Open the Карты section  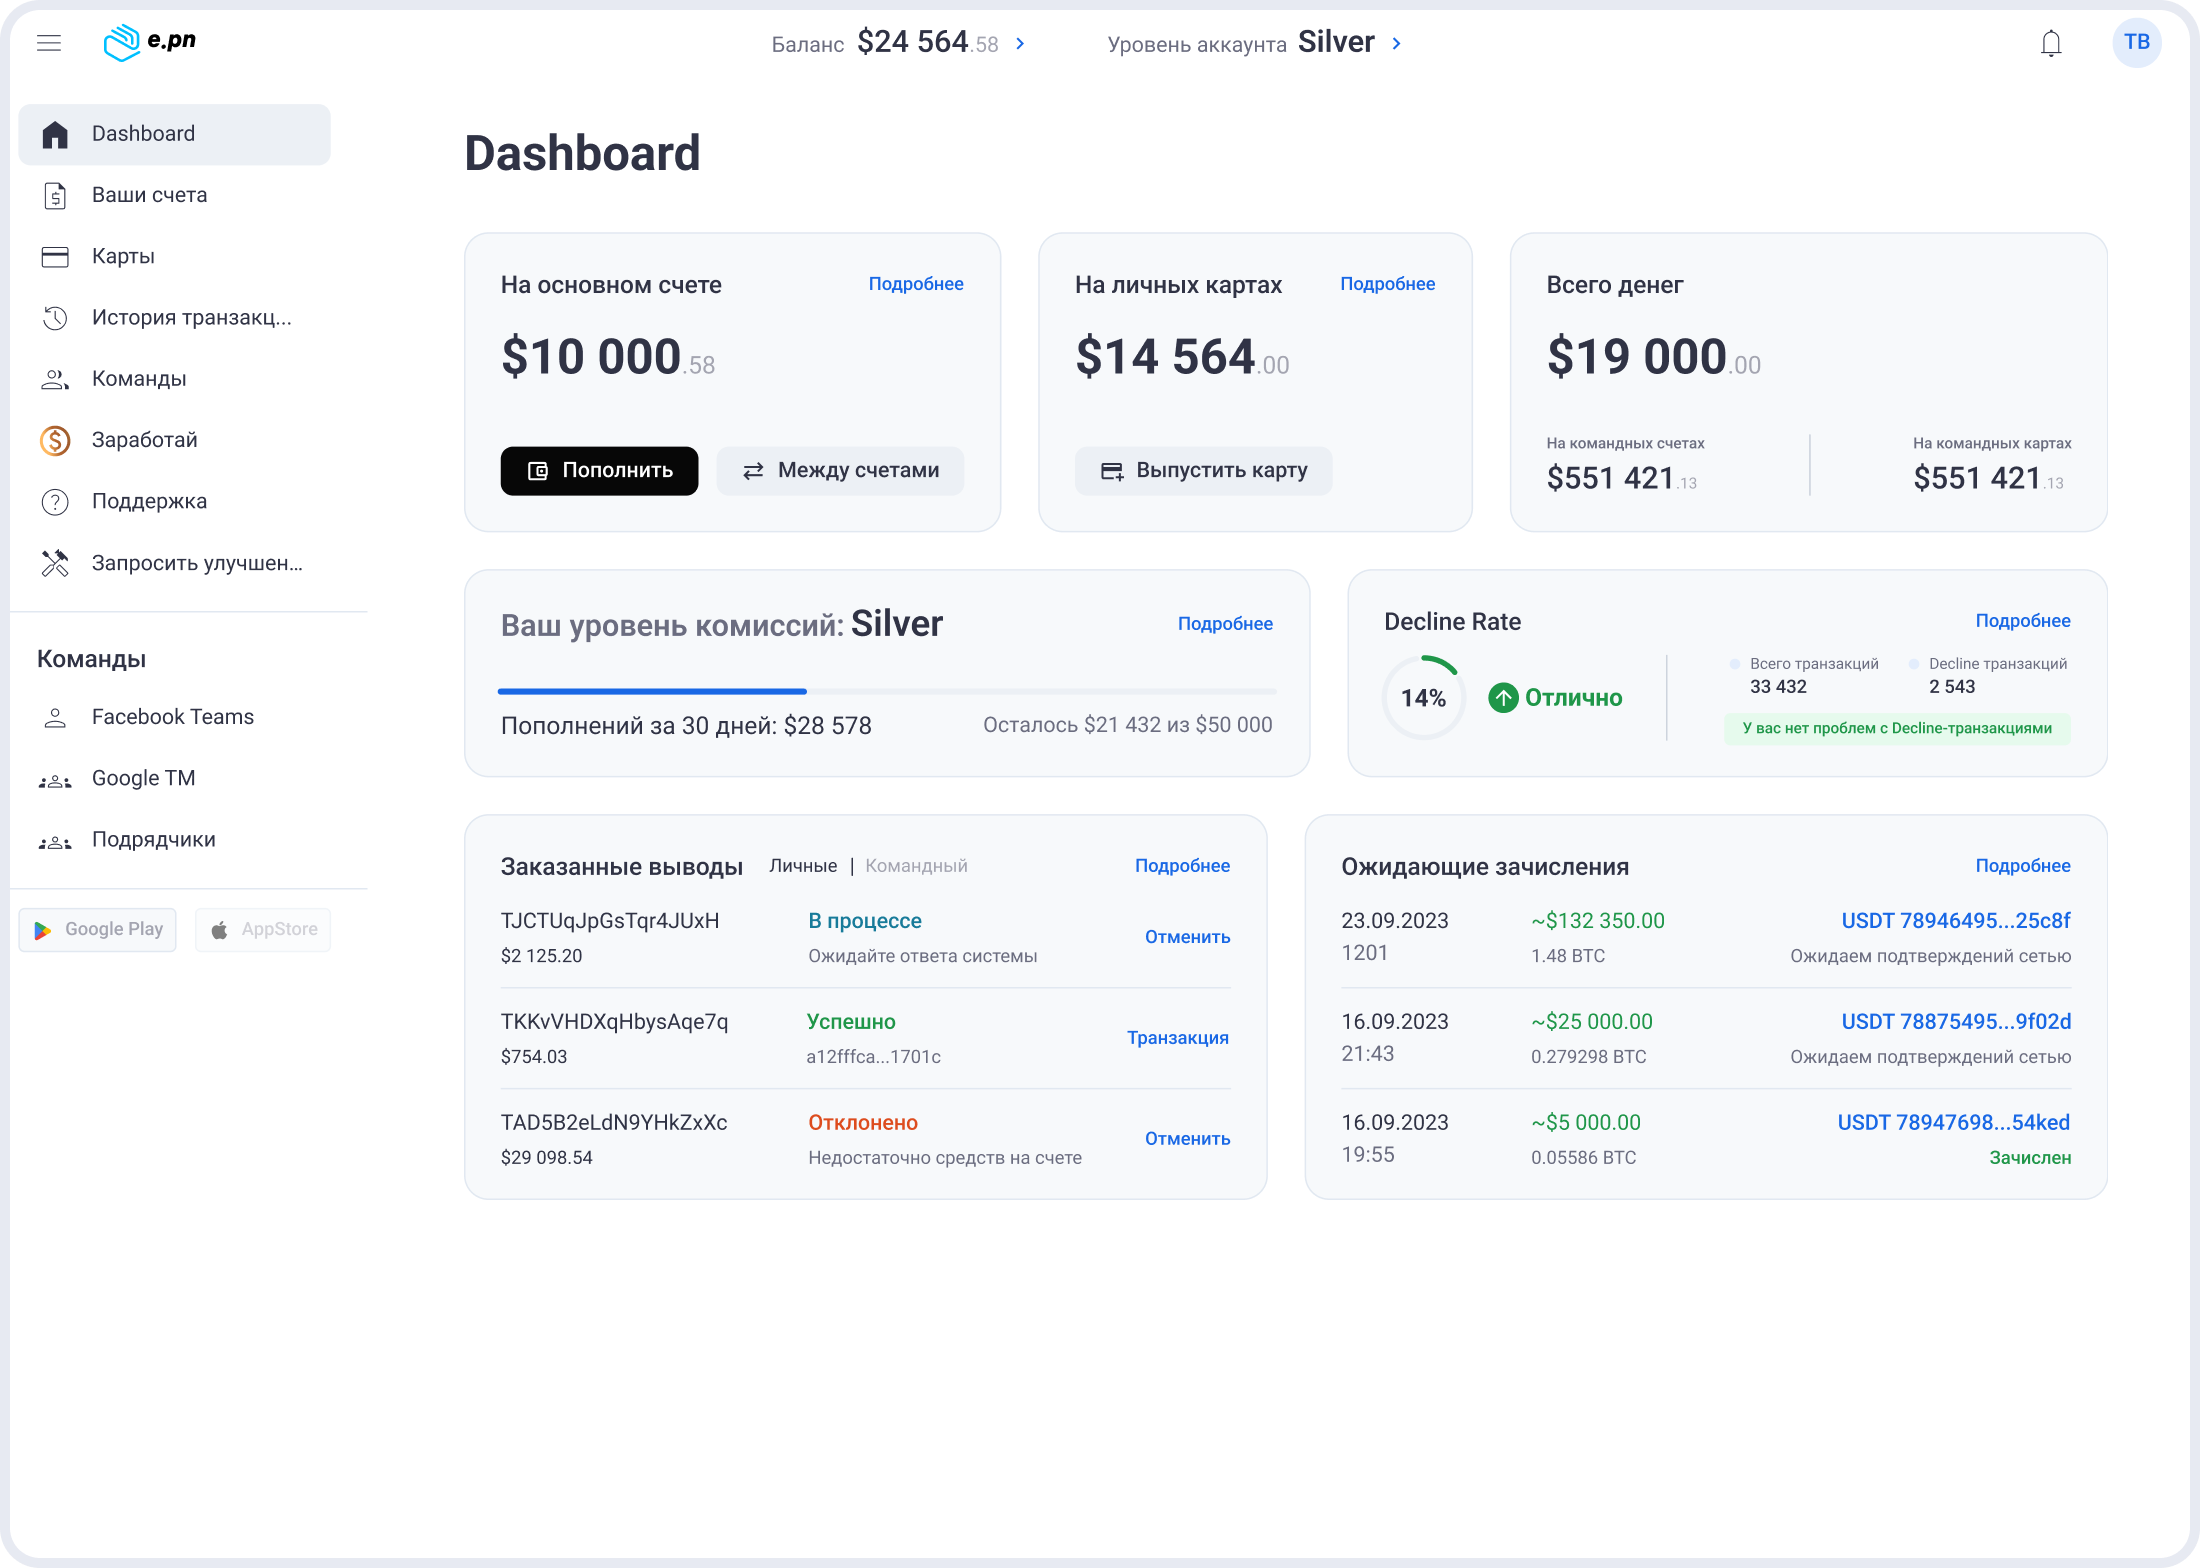[x=123, y=256]
